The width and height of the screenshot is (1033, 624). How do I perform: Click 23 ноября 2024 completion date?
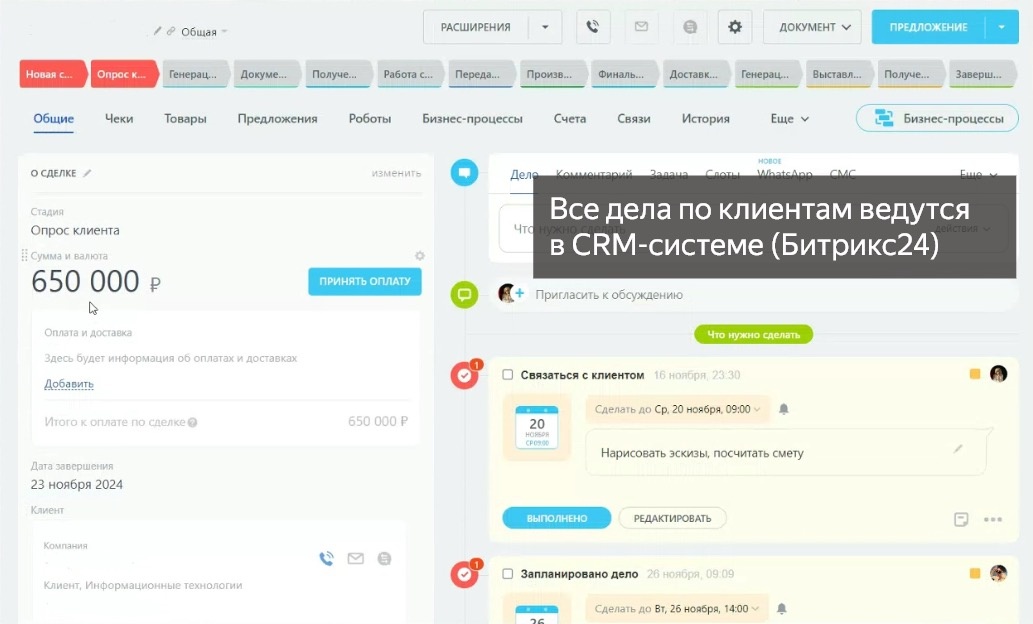pos(76,485)
